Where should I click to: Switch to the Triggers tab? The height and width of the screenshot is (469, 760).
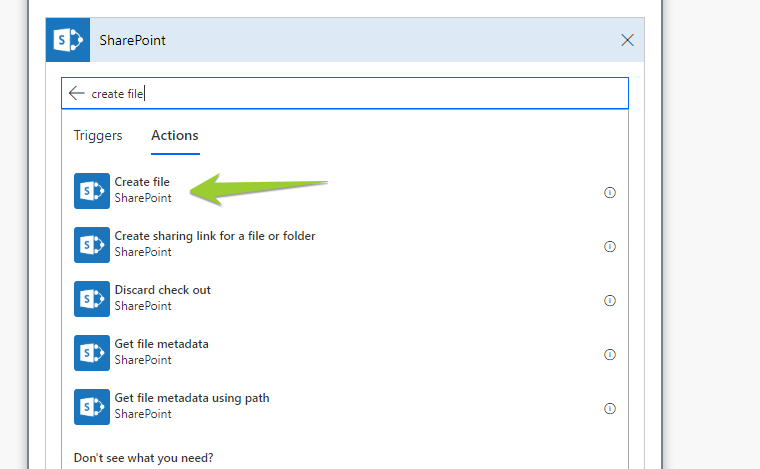tap(98, 135)
